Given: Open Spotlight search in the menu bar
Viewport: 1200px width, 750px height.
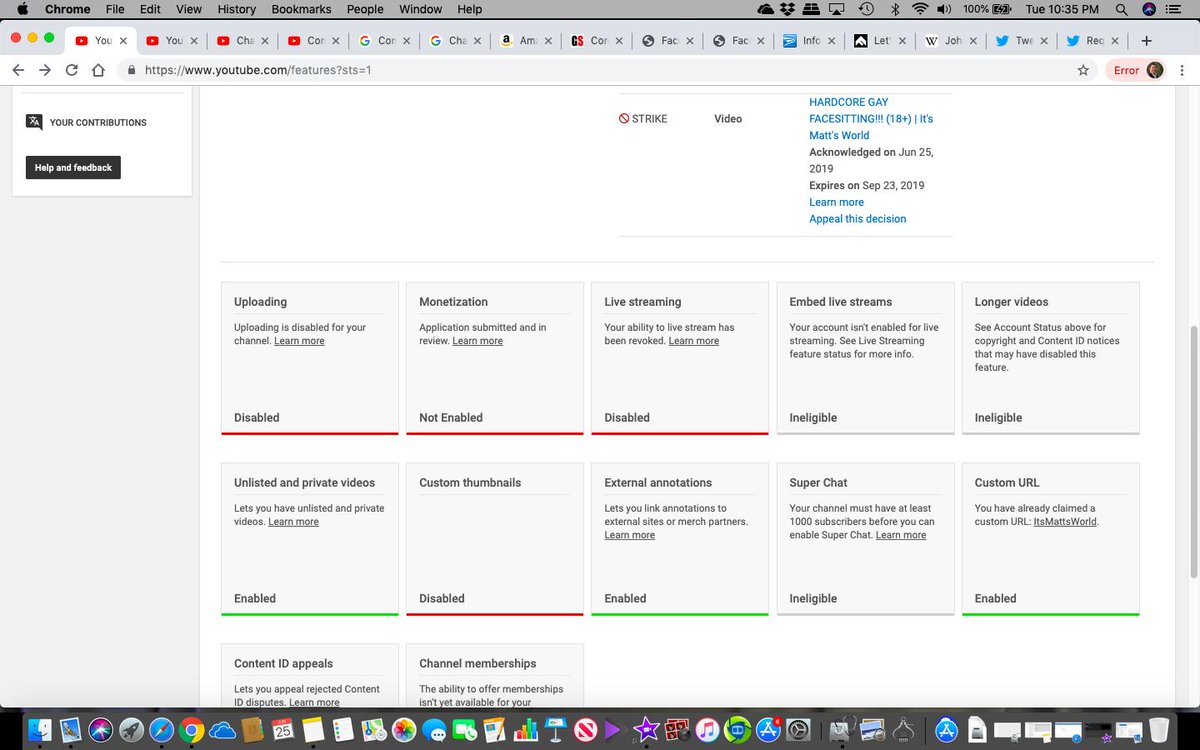Looking at the screenshot, I should pos(1122,9).
